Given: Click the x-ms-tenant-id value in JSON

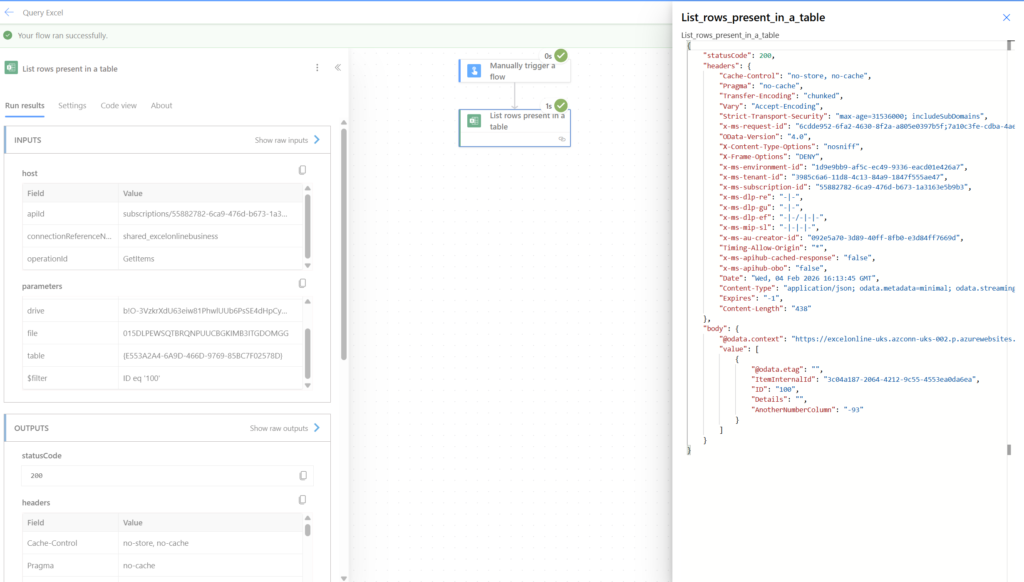Looking at the screenshot, I should pos(868,177).
